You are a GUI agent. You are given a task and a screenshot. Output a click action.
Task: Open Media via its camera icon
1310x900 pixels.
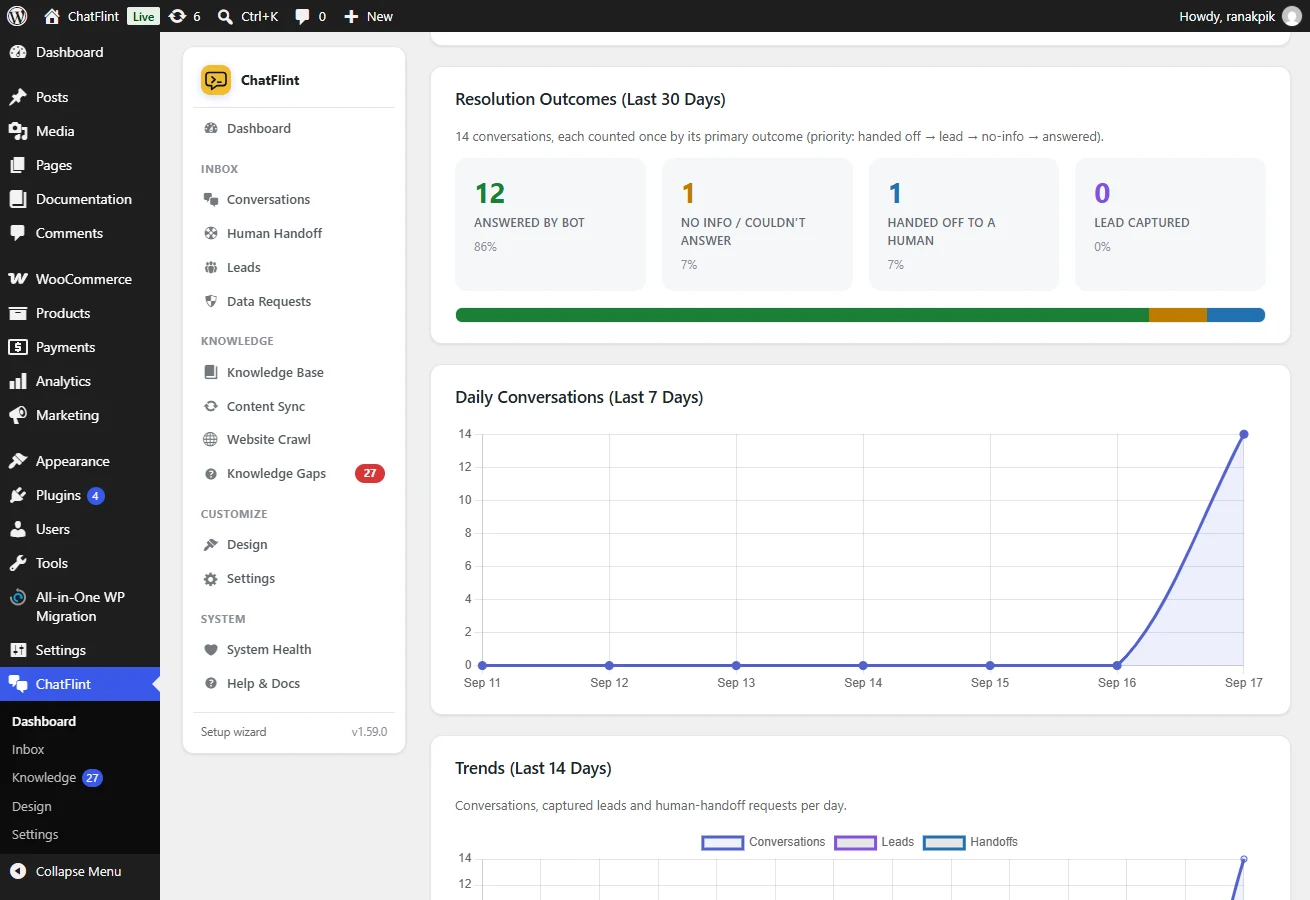pyautogui.click(x=18, y=131)
